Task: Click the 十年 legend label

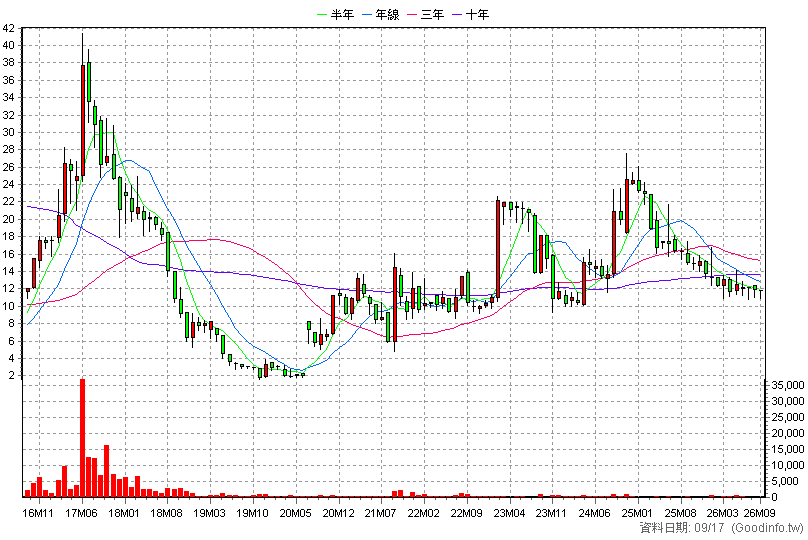Action: pos(478,14)
